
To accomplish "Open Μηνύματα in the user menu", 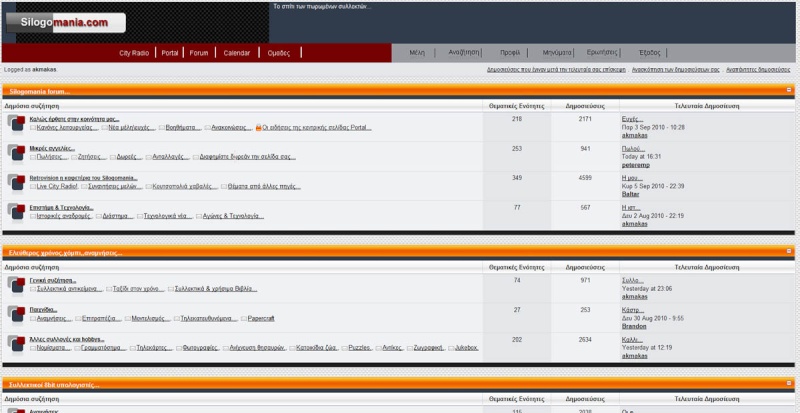I will 557,52.
